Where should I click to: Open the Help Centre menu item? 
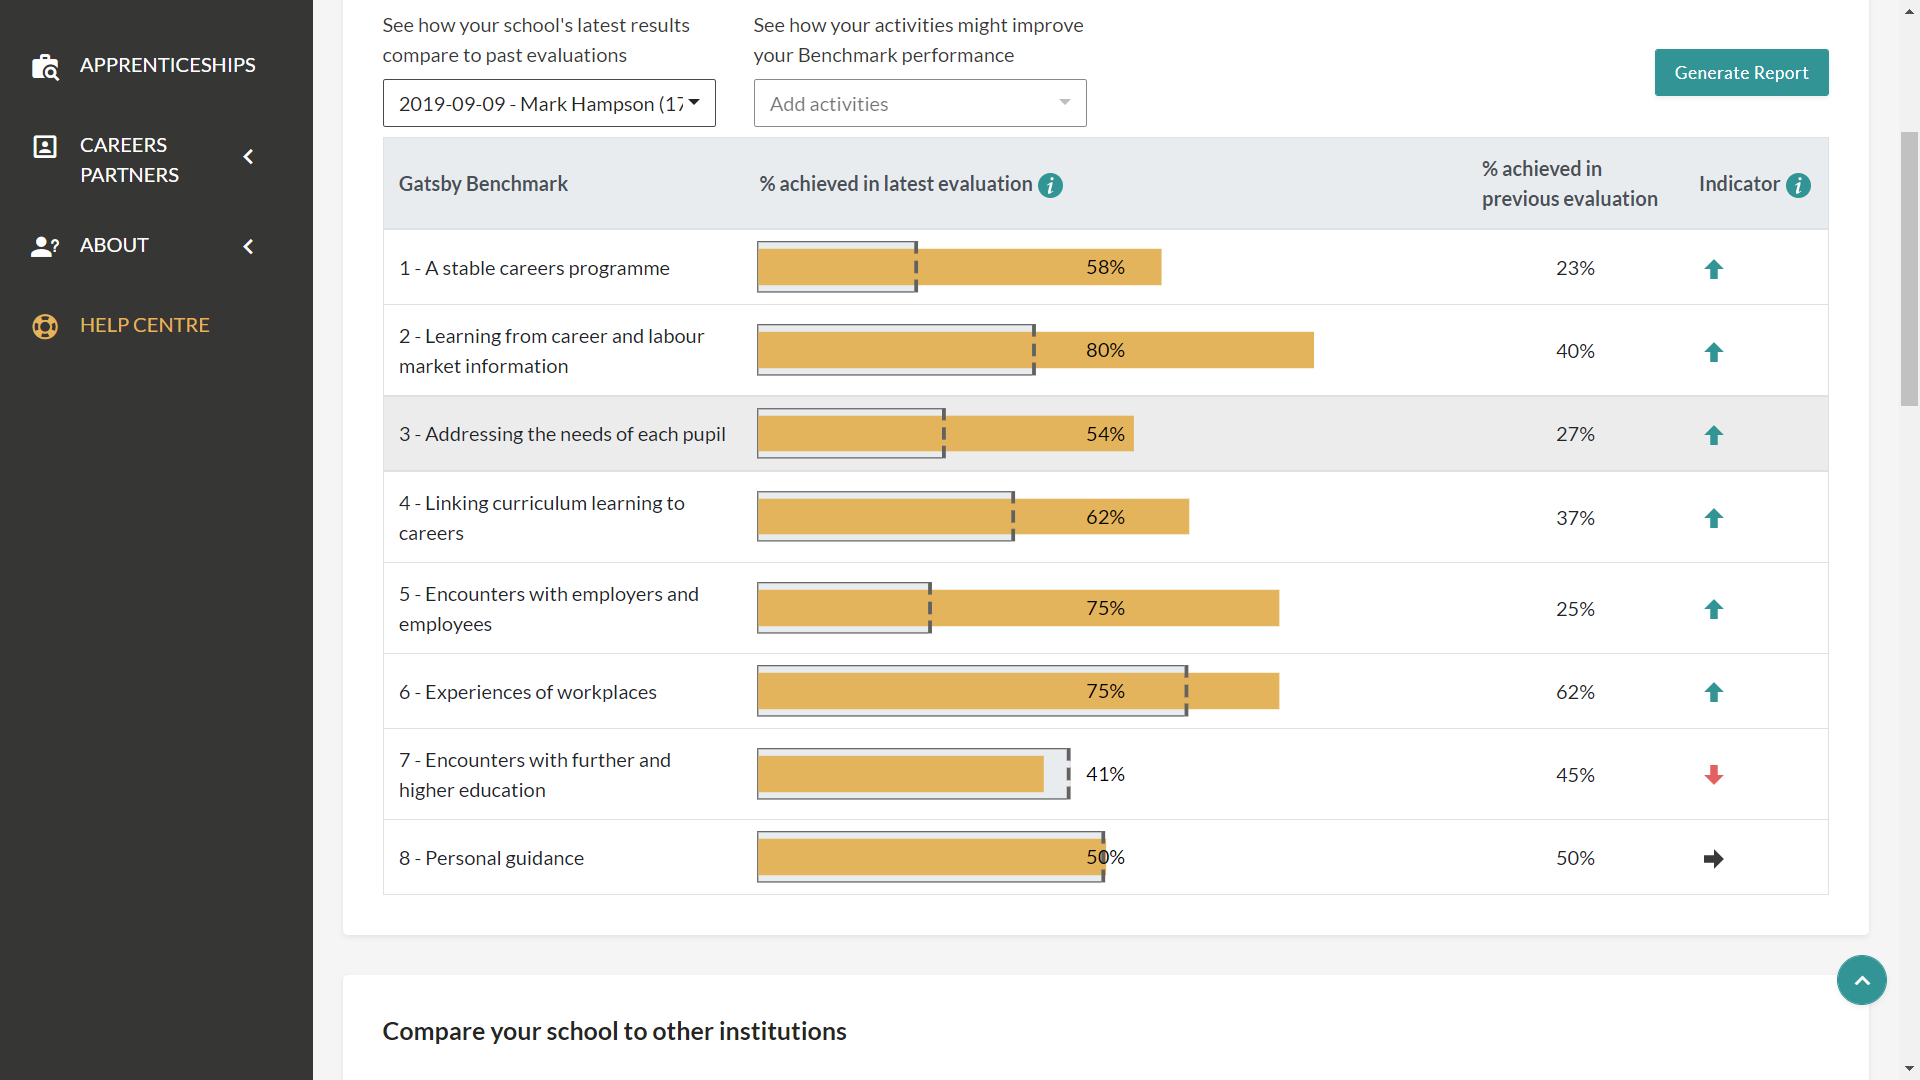coord(144,325)
